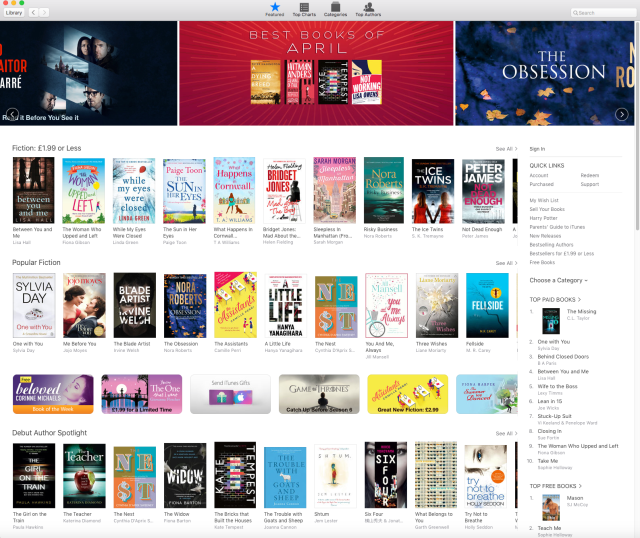Screen dimensions: 640x538
Task: Open Free Books link
Action: pyautogui.click(x=542, y=262)
